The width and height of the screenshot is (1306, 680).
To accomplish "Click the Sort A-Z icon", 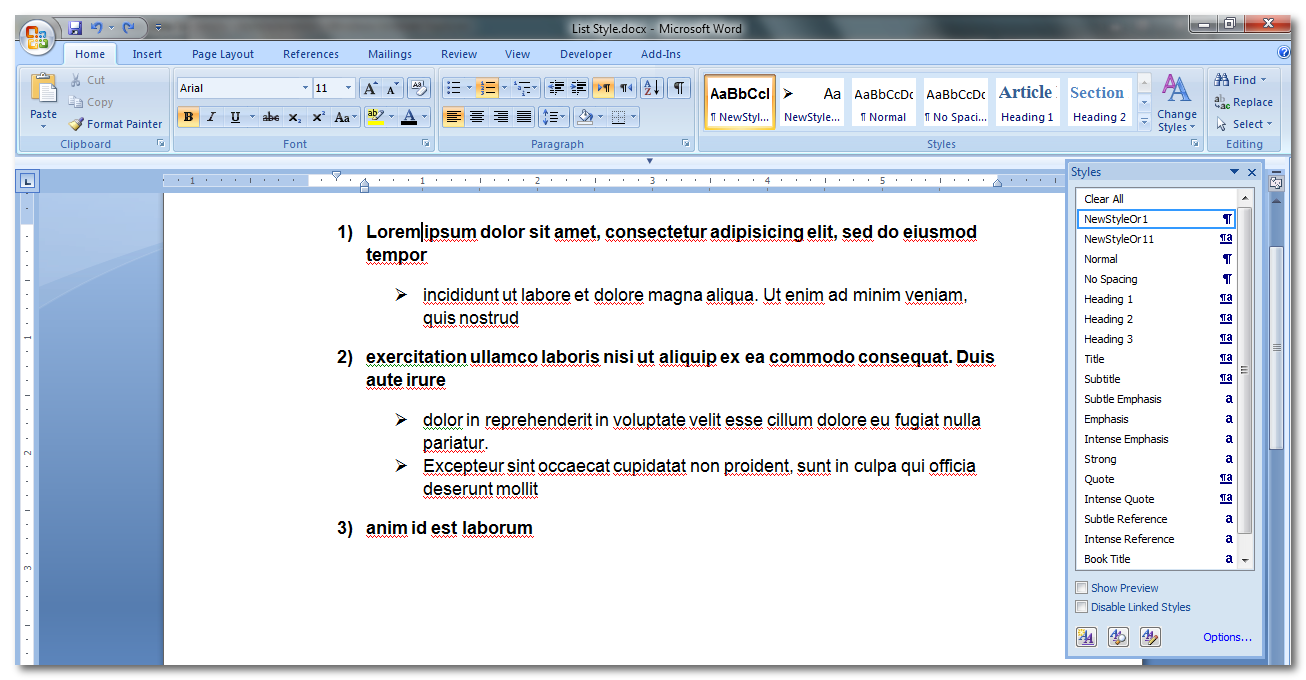I will [651, 88].
